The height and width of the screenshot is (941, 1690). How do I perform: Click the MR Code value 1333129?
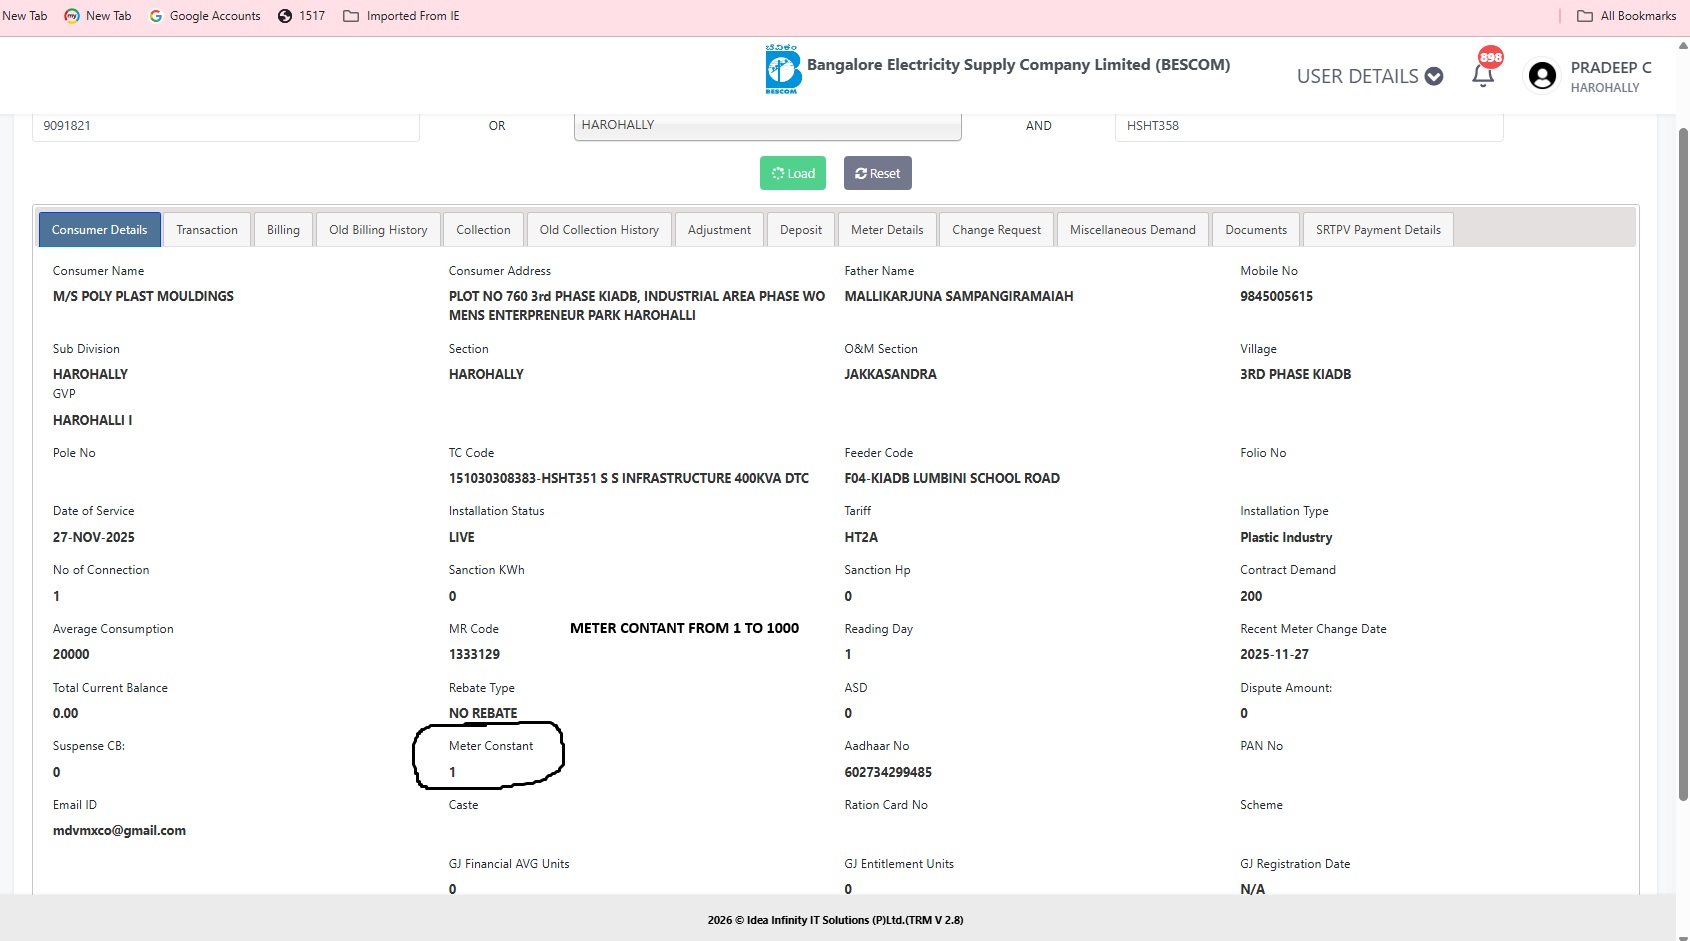tap(474, 654)
